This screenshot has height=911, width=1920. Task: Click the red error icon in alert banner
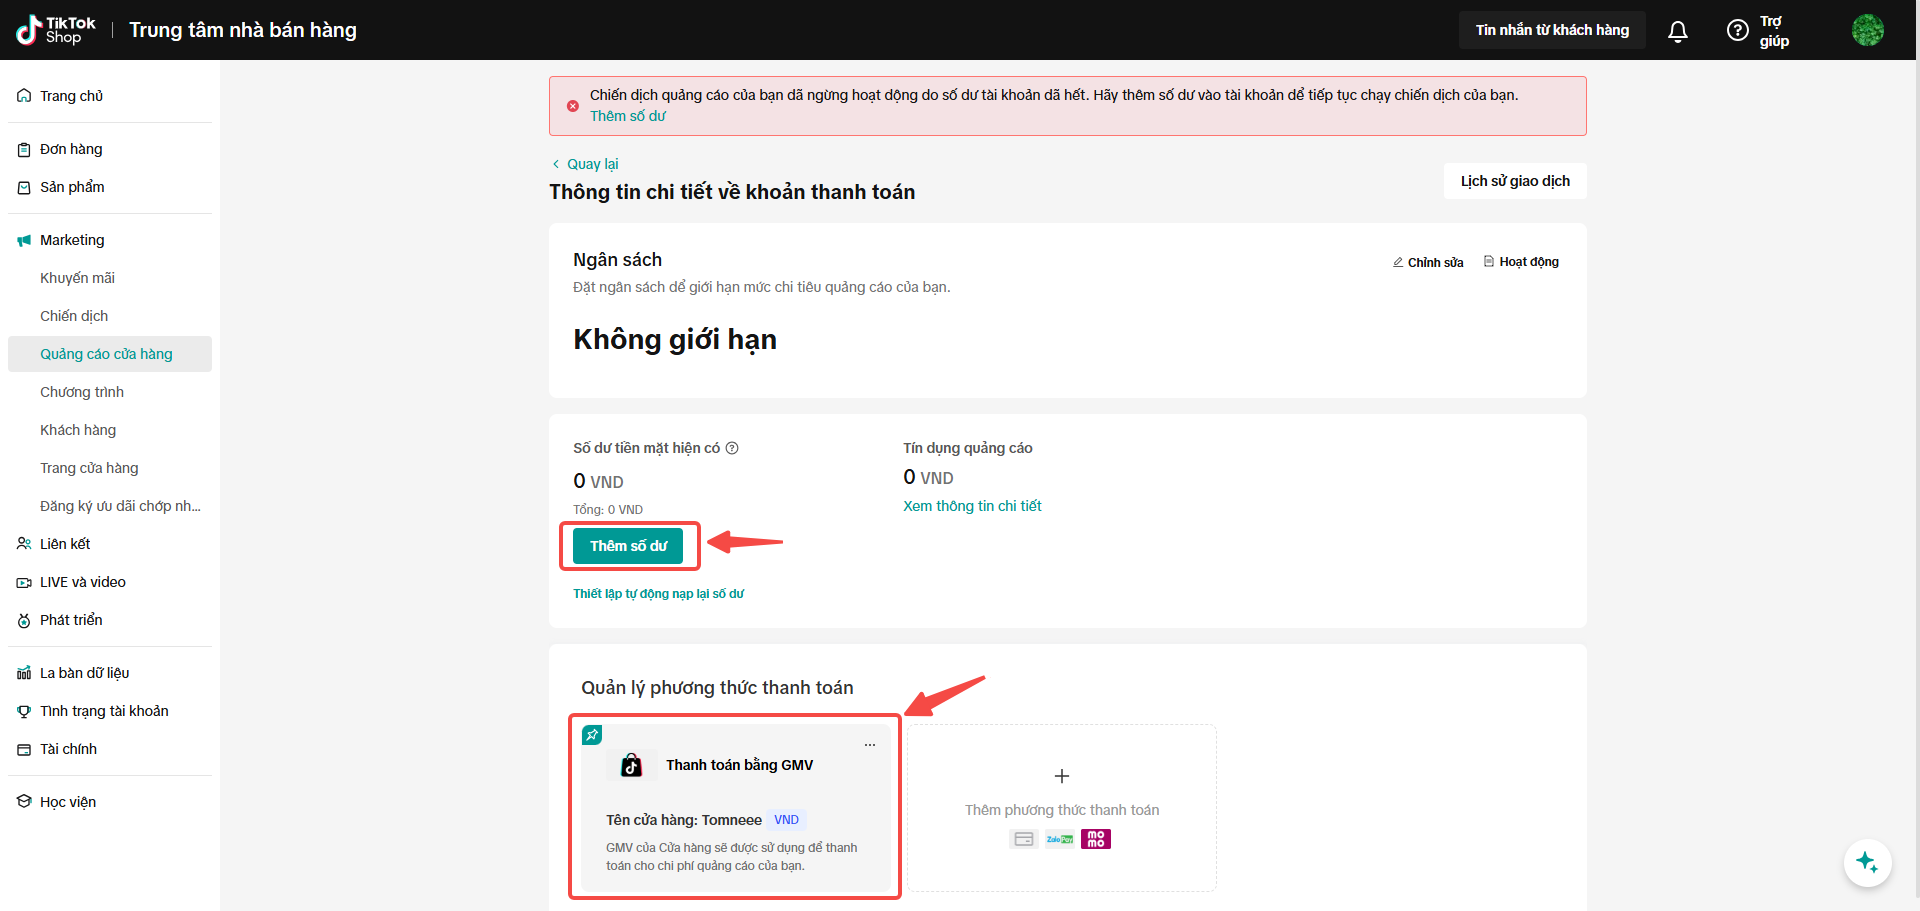point(573,106)
